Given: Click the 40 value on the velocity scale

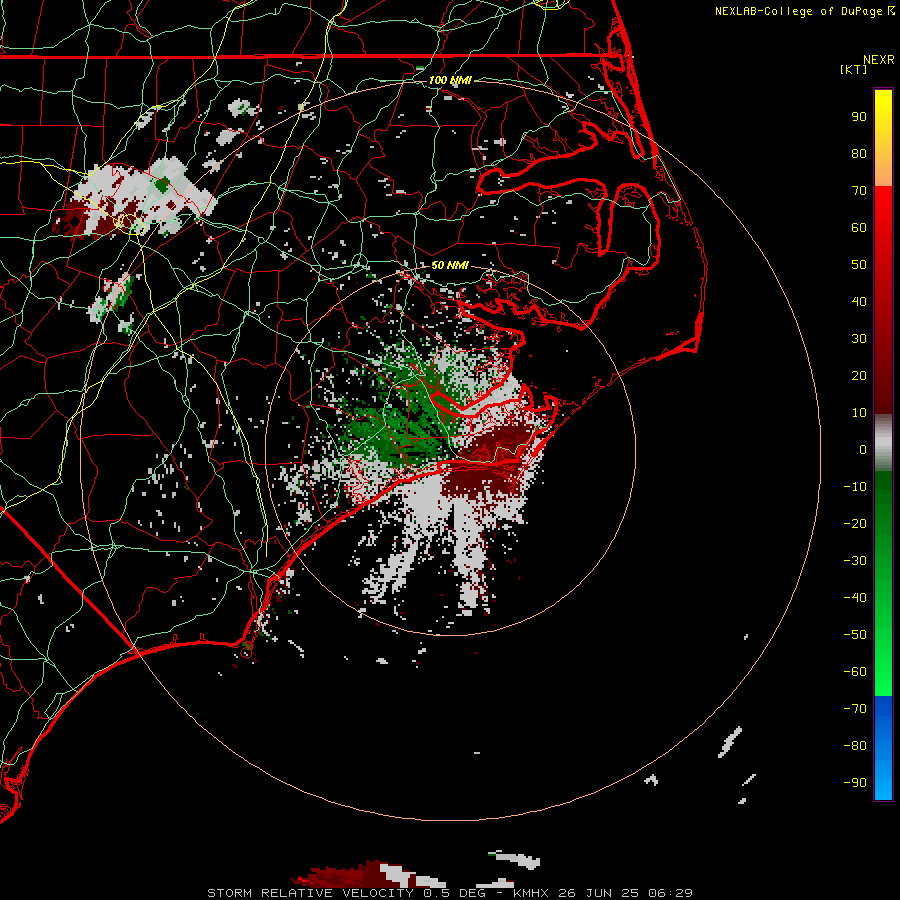Looking at the screenshot, I should (859, 302).
